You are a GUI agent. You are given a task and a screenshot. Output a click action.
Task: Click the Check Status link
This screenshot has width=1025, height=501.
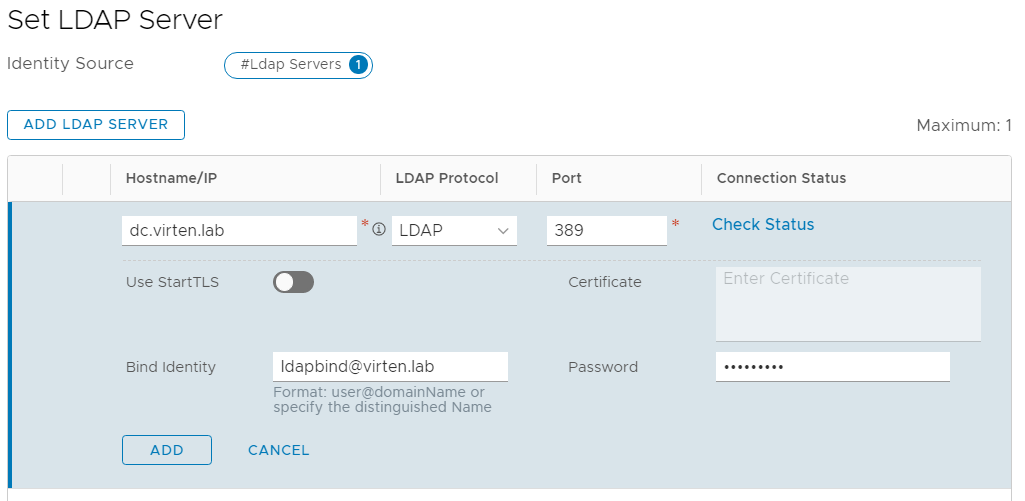coord(763,224)
